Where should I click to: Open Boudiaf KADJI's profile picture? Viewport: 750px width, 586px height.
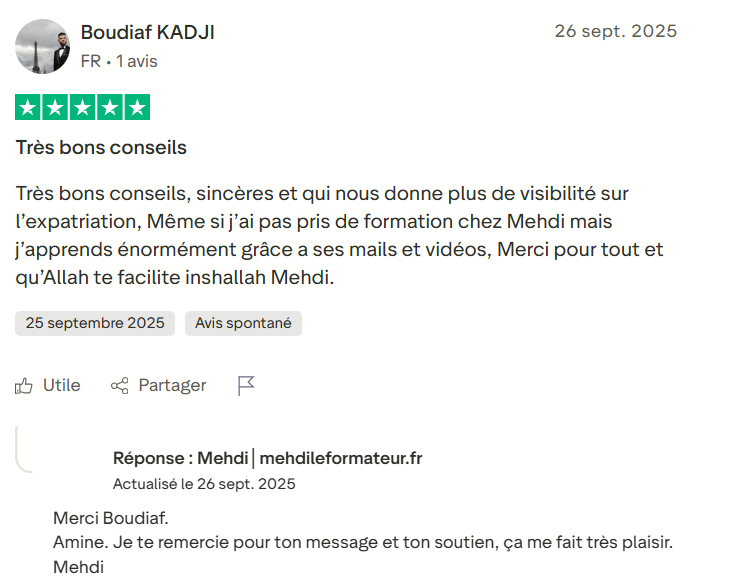click(x=43, y=46)
